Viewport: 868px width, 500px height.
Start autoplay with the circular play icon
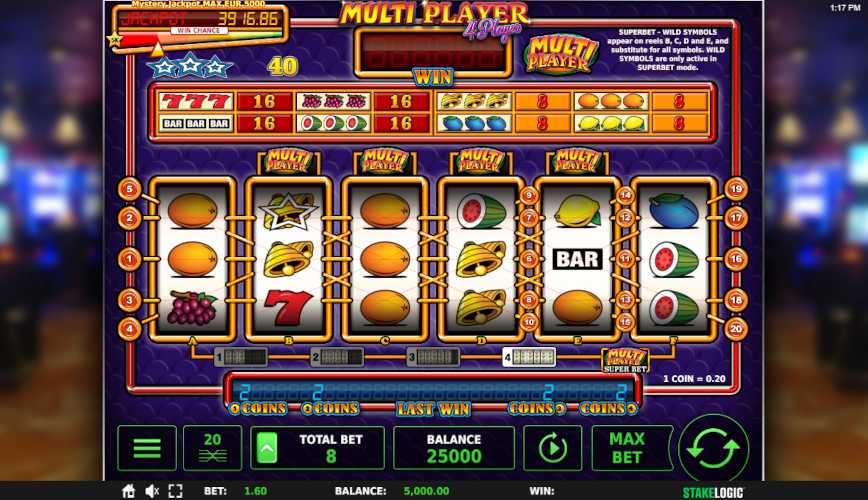552,448
